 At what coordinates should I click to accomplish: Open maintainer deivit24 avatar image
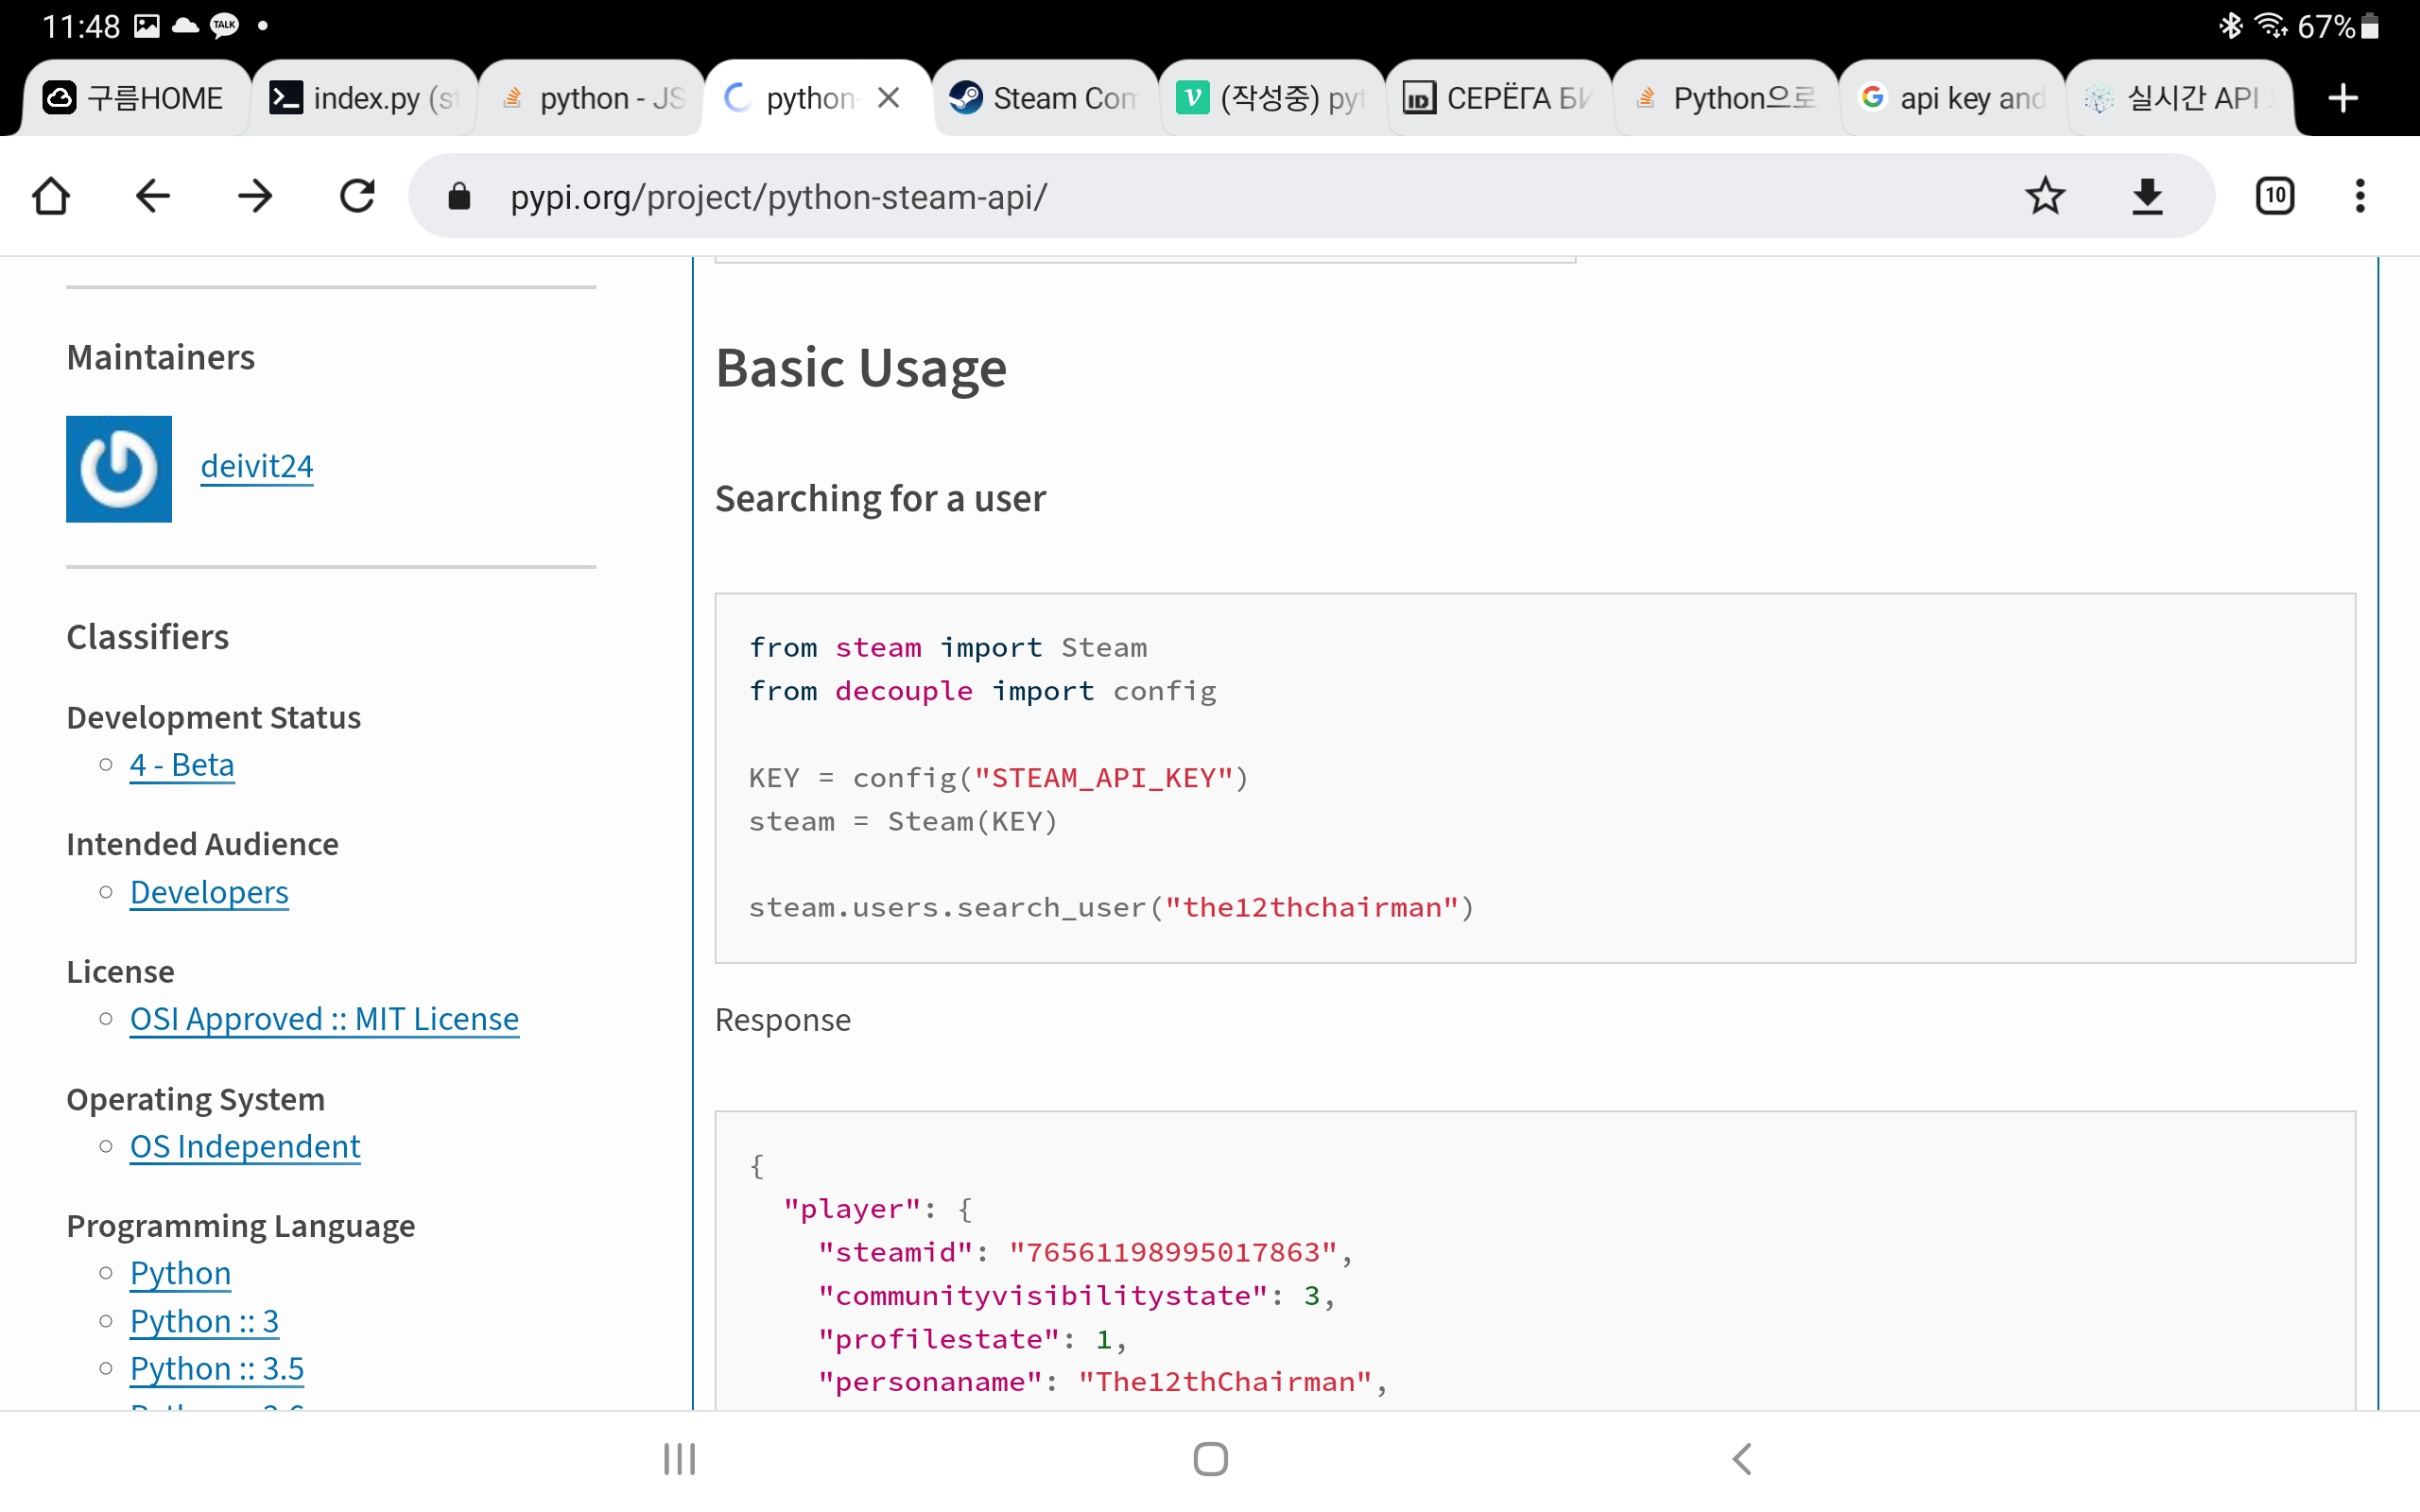(119, 469)
